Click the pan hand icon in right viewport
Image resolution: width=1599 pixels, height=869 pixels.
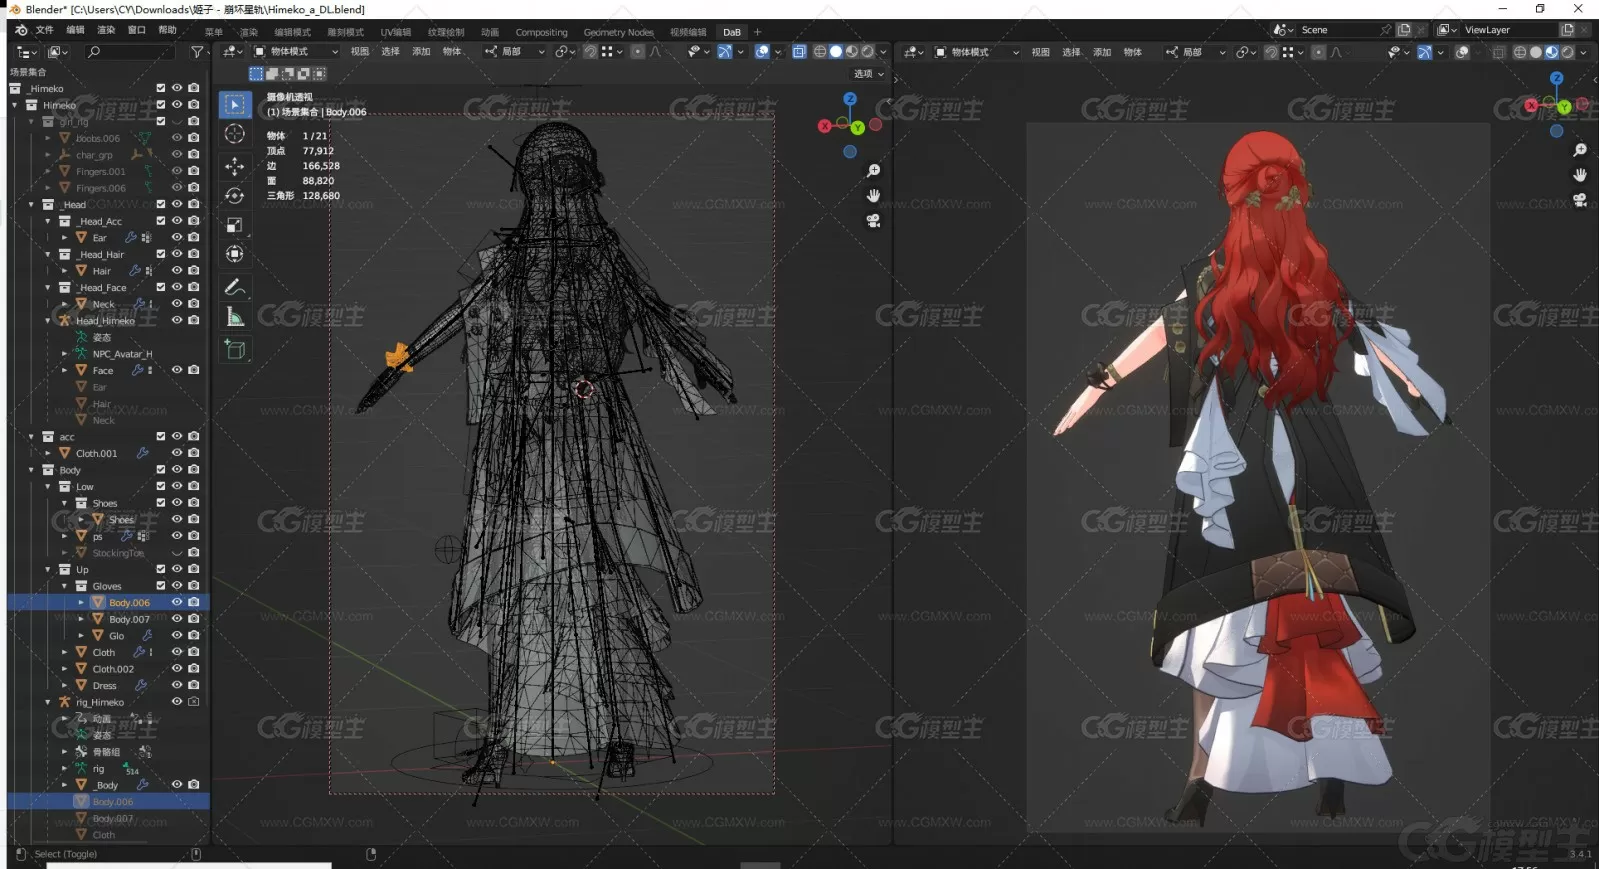pyautogui.click(x=1580, y=175)
